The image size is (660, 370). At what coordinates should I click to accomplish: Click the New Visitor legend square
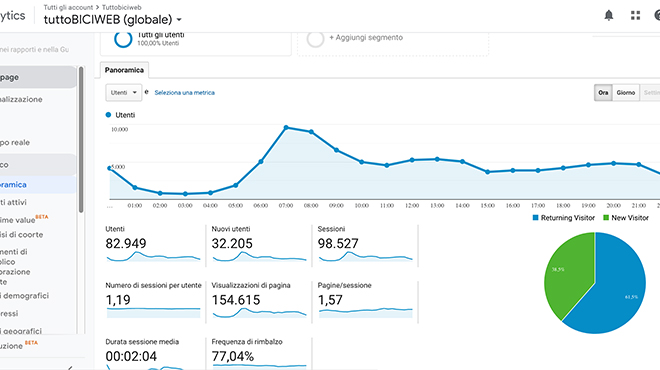606,218
